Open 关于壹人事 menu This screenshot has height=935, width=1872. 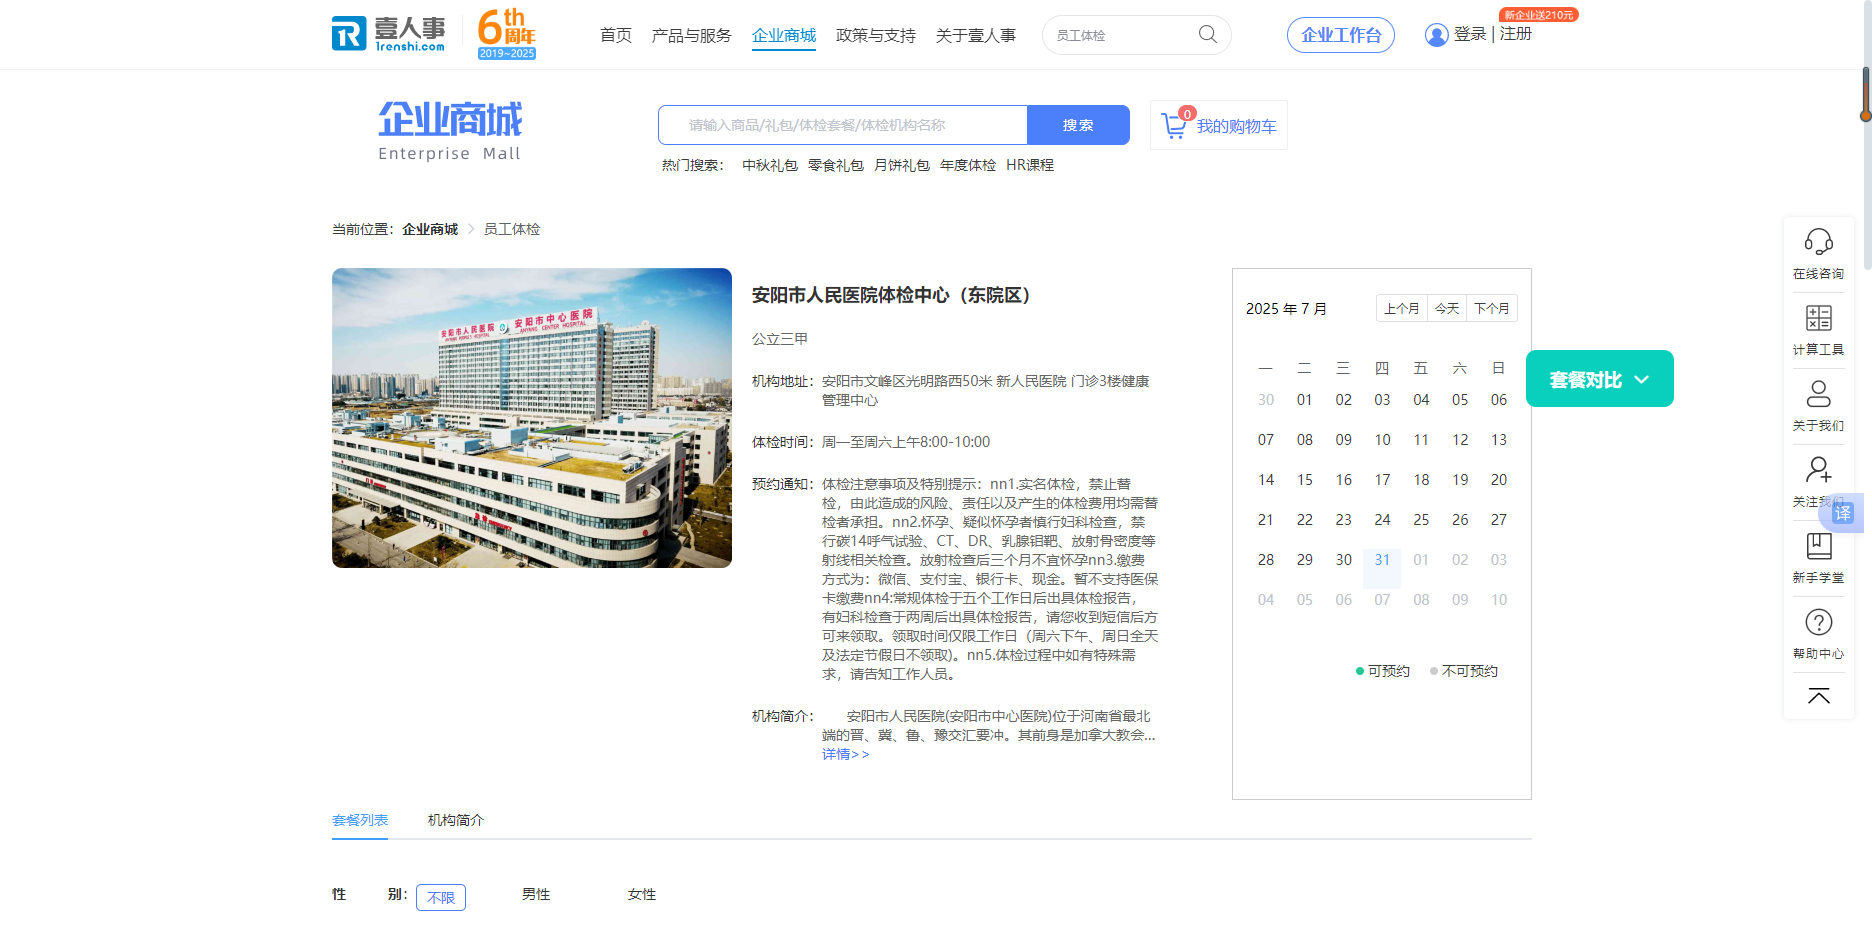point(976,35)
